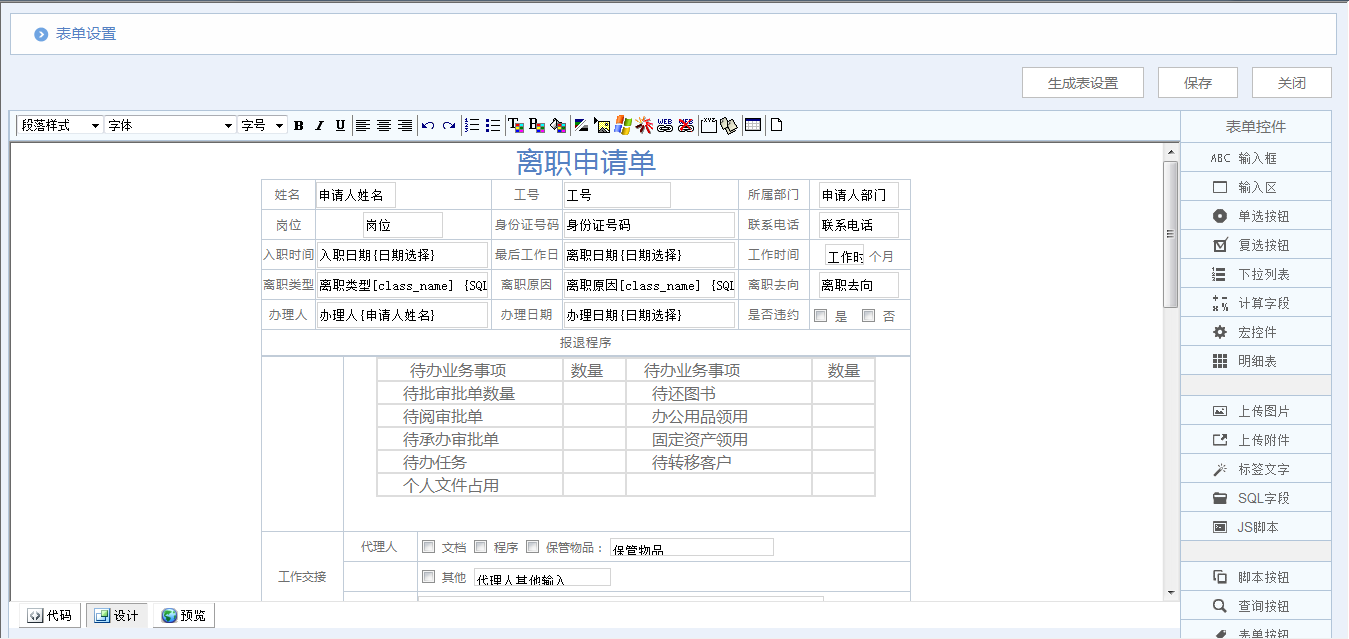Select the 输入框 control in 表单控件 panel
1349x639 pixels.
[x=1255, y=157]
